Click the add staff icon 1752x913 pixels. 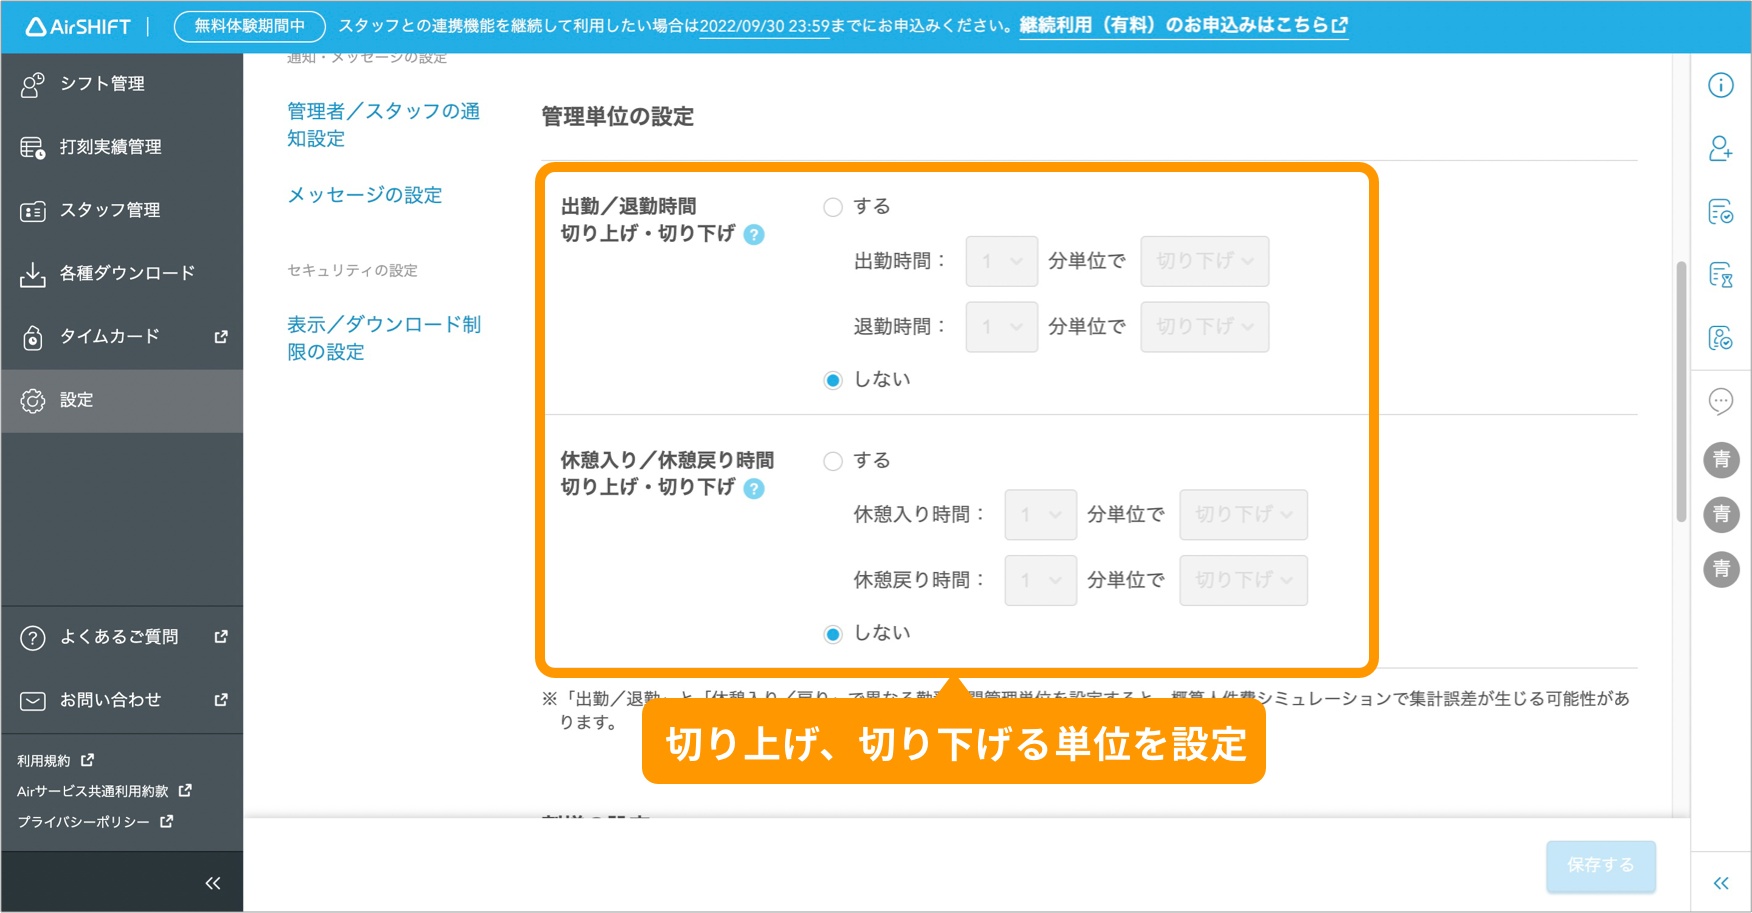tap(1720, 149)
